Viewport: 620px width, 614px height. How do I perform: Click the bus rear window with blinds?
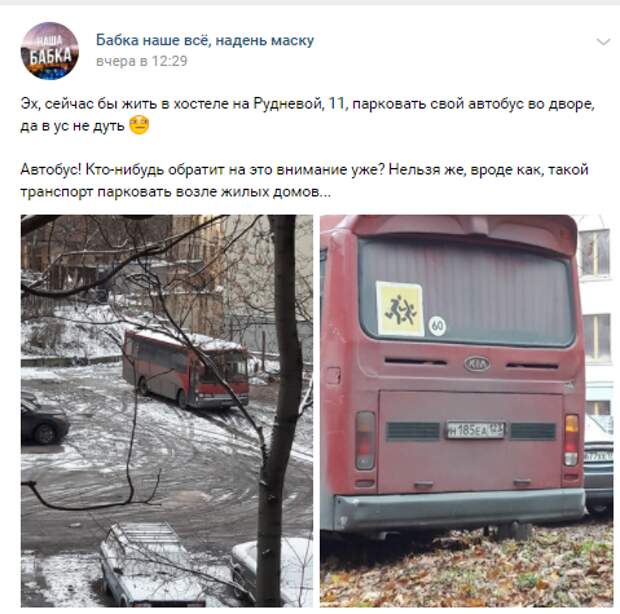coord(467,292)
